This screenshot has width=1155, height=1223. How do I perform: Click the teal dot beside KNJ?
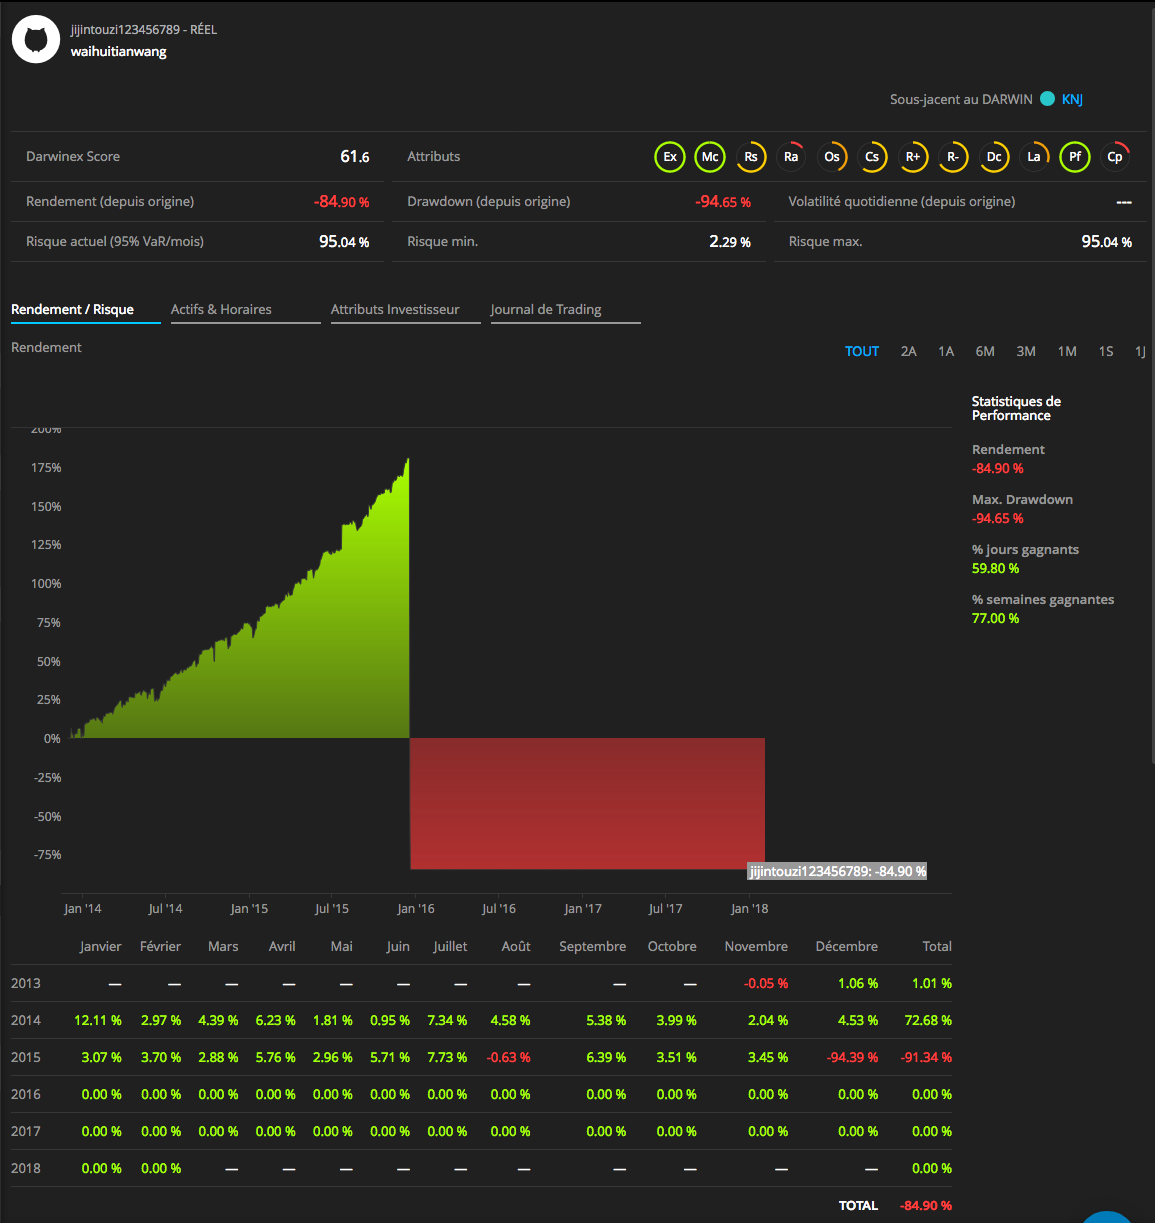click(1047, 99)
